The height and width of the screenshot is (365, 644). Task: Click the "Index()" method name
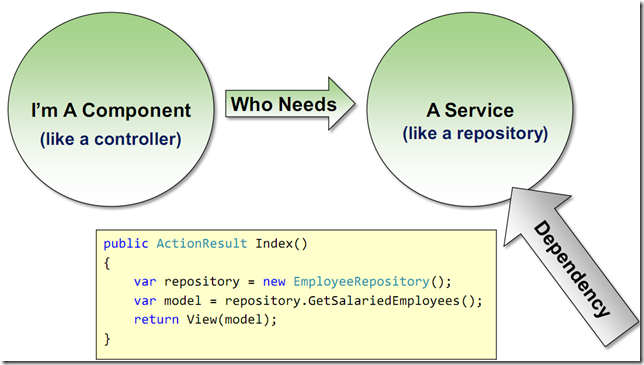pyautogui.click(x=281, y=243)
